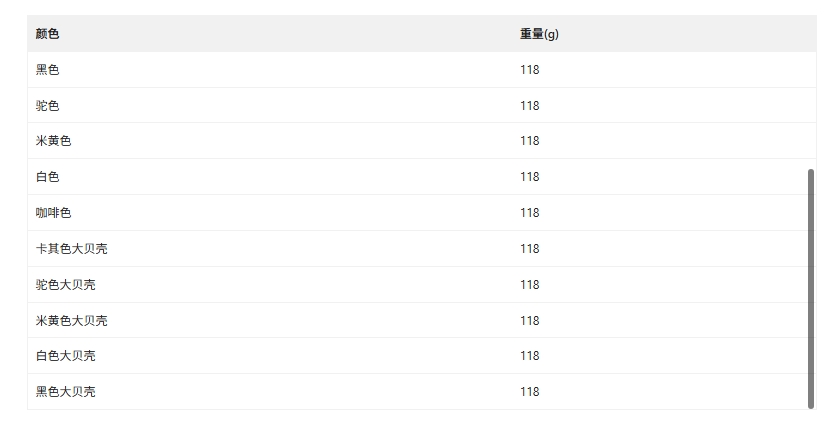Select the 米黄色大贝壳 color cell
This screenshot has height=432, width=840.
click(x=71, y=321)
